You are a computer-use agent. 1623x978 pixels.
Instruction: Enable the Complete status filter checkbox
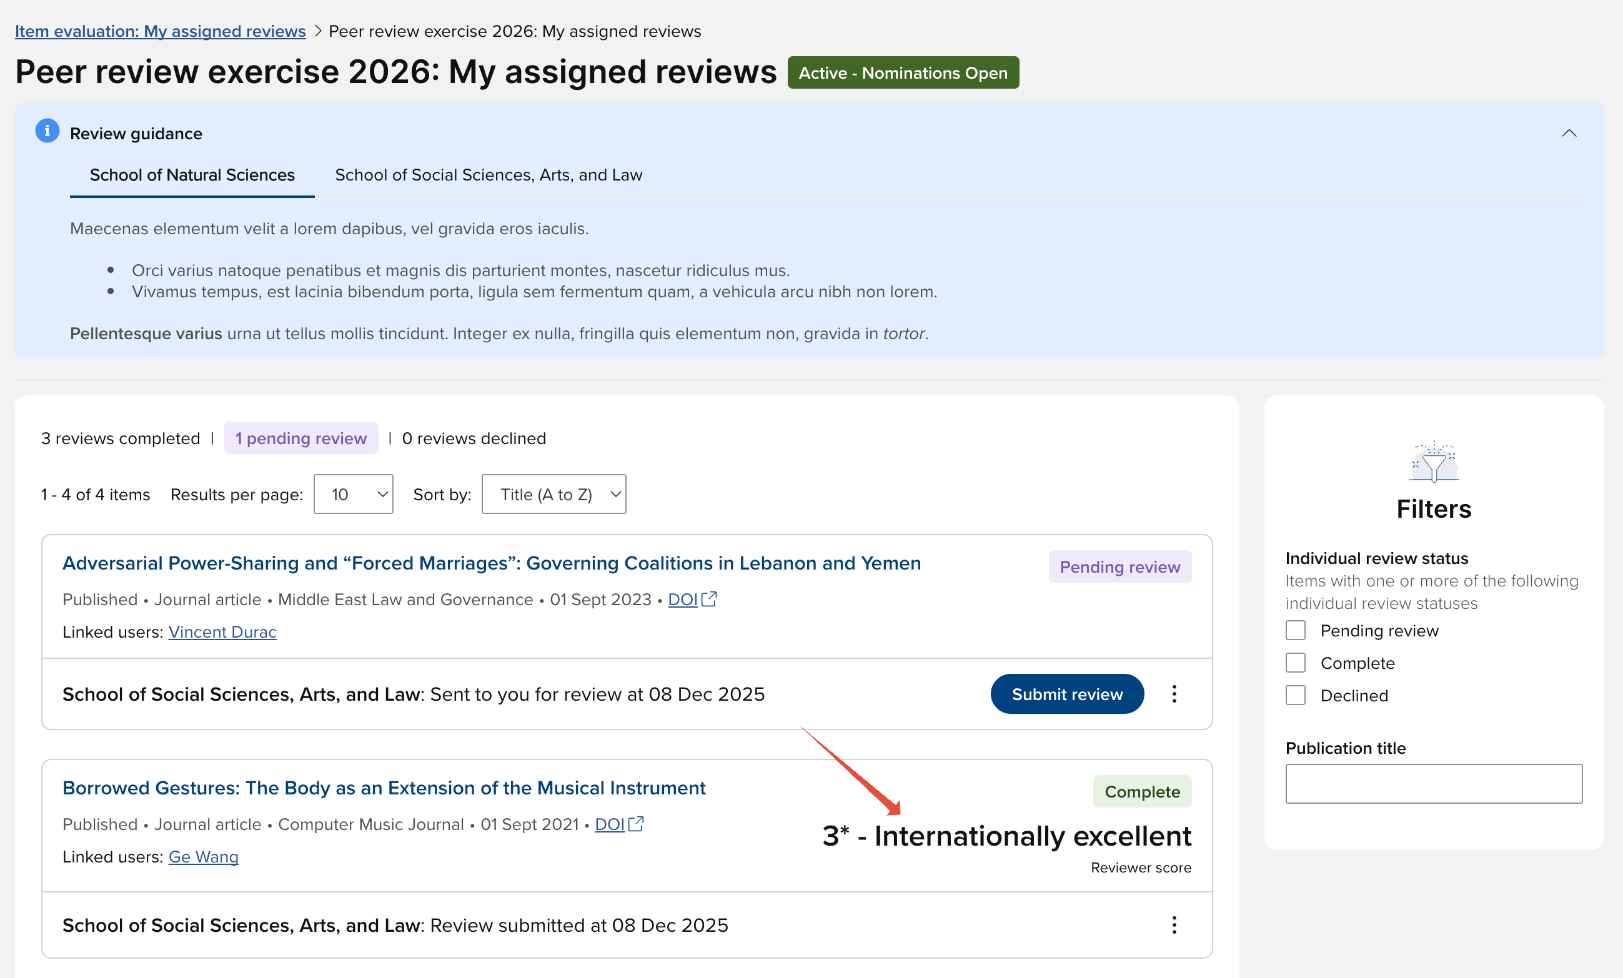click(1296, 663)
